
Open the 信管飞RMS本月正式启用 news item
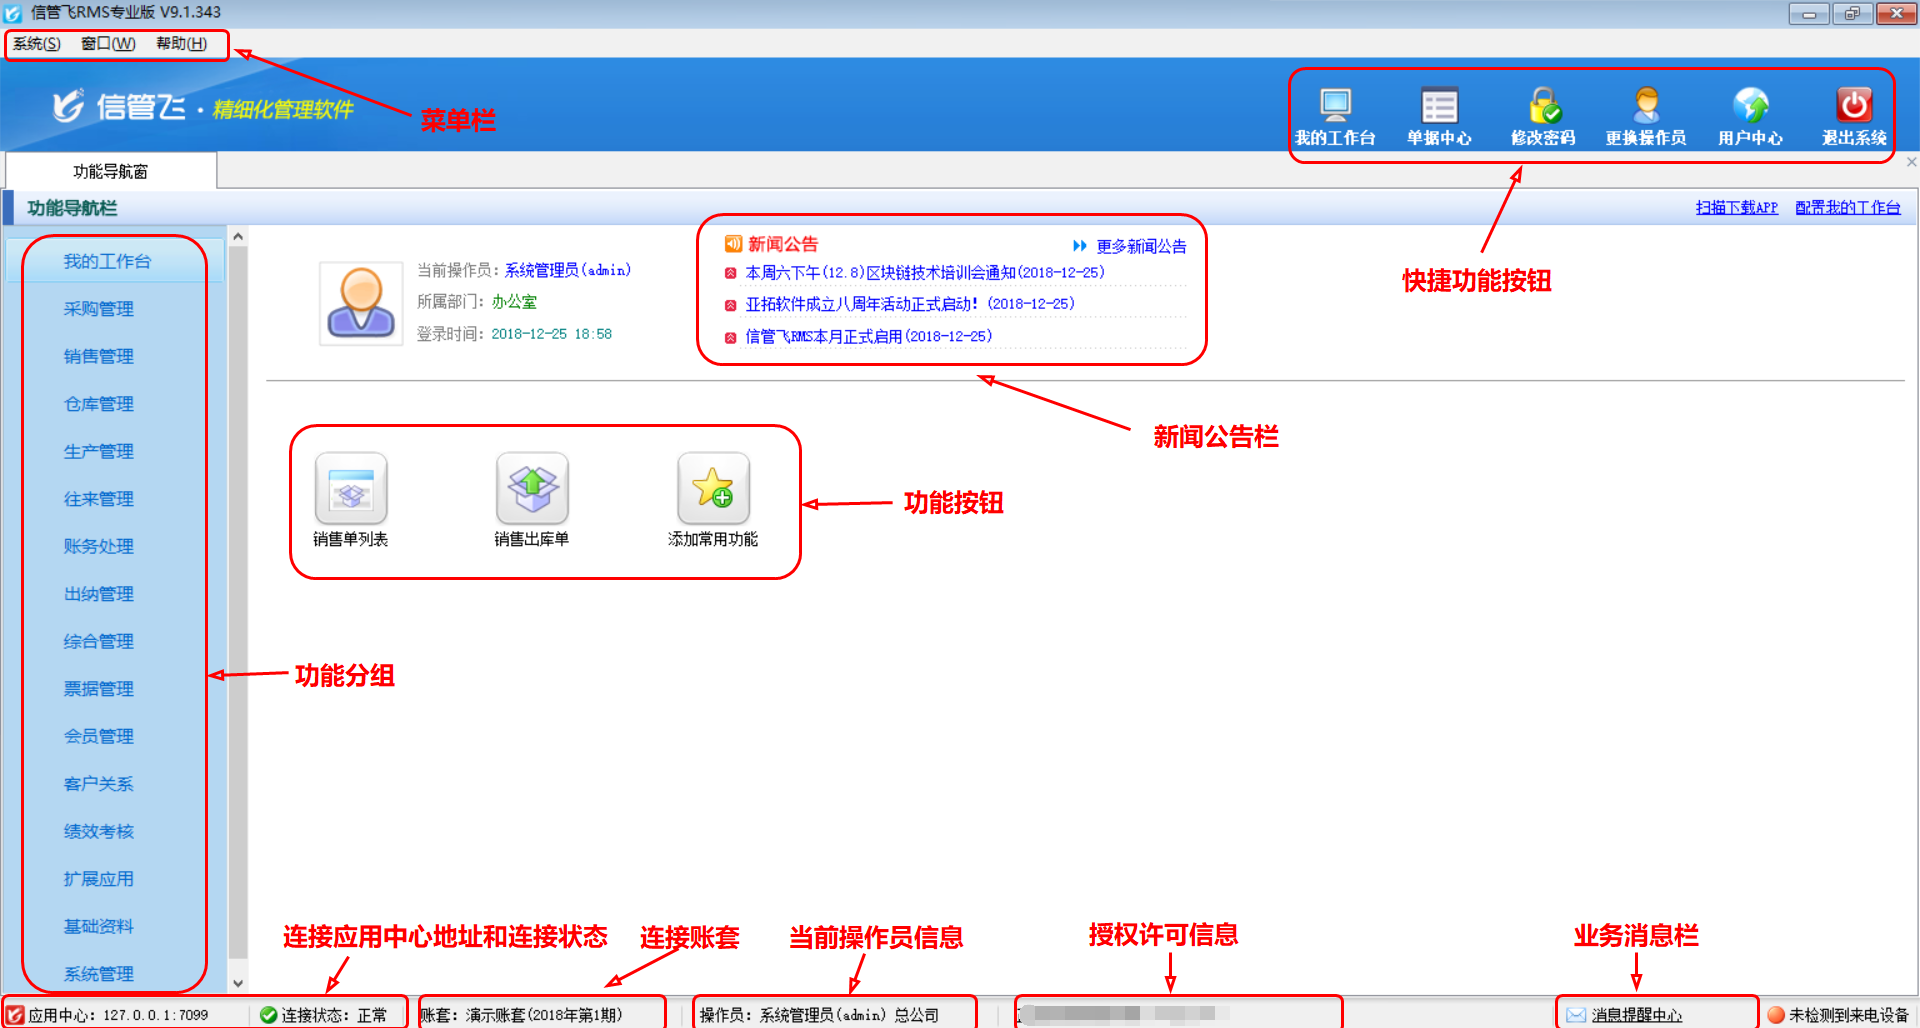tap(868, 337)
